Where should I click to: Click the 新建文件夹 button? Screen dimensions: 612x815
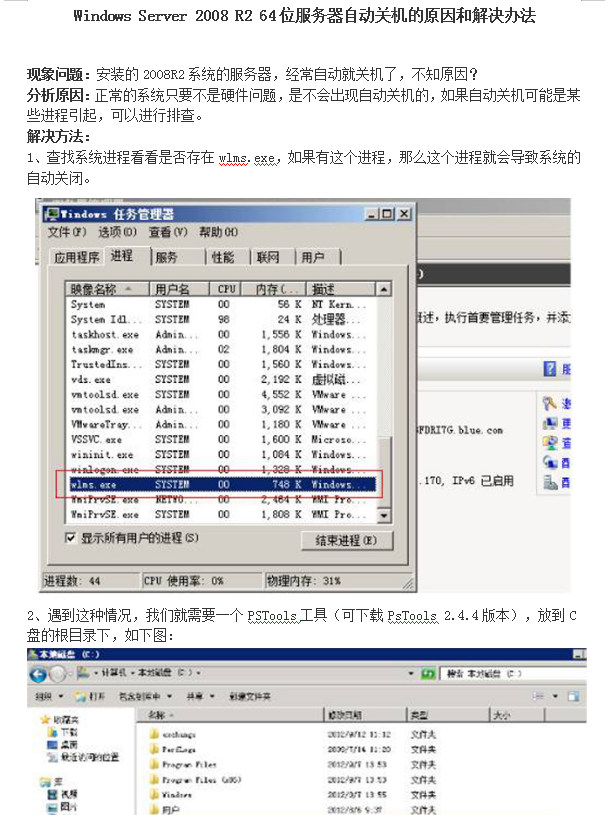coord(250,695)
